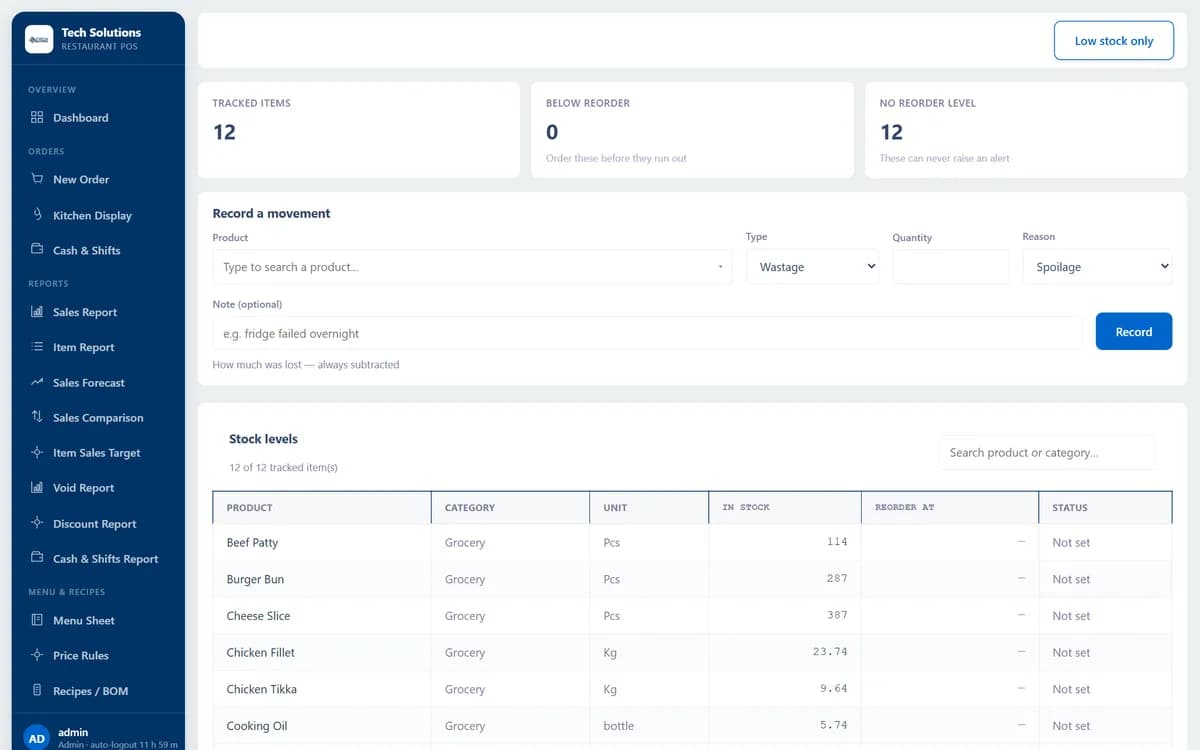Open the Product search dropdown
This screenshot has height=750, width=1200.
(472, 267)
